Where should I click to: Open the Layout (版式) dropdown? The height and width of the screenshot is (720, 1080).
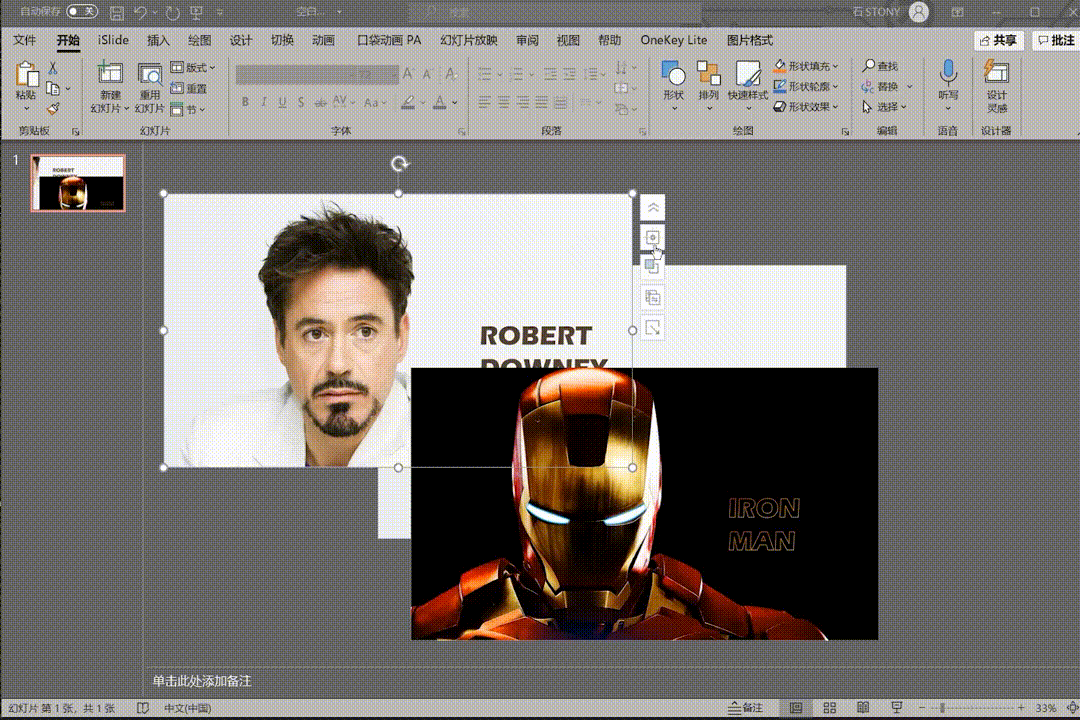point(193,67)
